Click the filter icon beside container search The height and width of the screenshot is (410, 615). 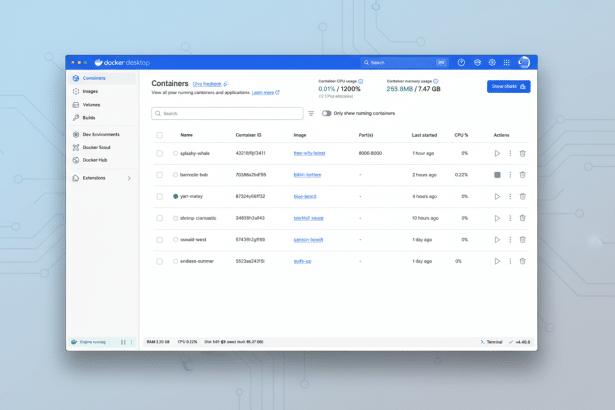point(311,113)
